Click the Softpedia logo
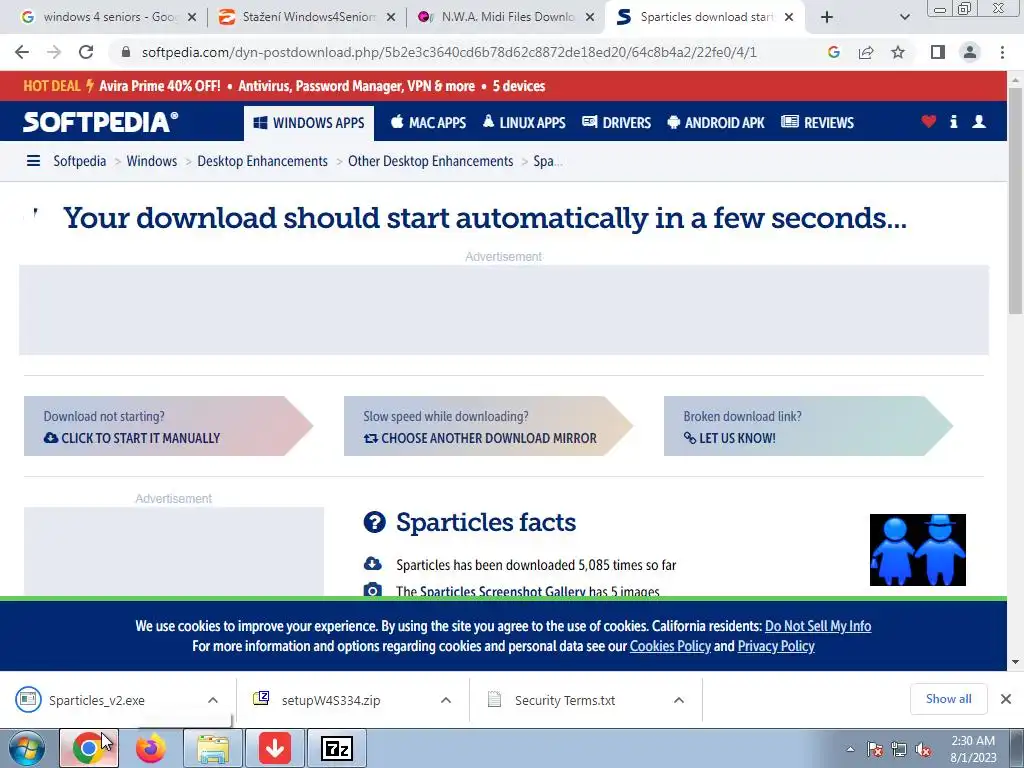1024x768 pixels. pos(101,122)
